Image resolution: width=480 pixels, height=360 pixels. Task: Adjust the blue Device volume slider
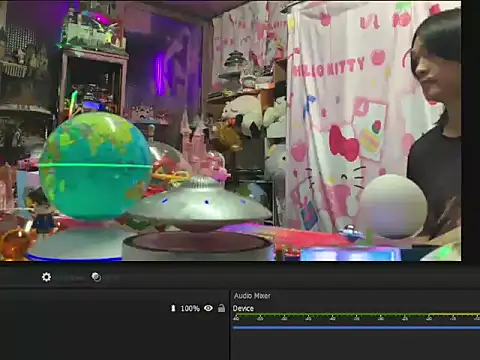click(356, 328)
